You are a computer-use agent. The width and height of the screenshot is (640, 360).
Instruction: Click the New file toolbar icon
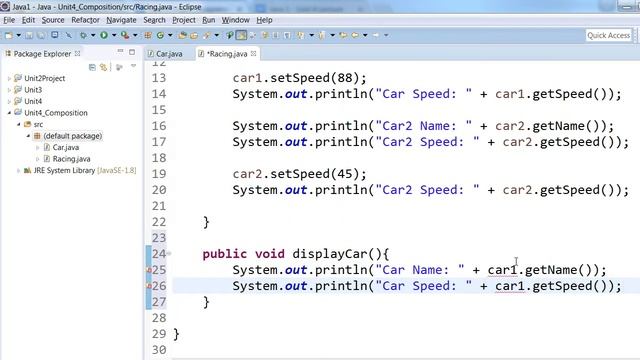click(x=9, y=35)
